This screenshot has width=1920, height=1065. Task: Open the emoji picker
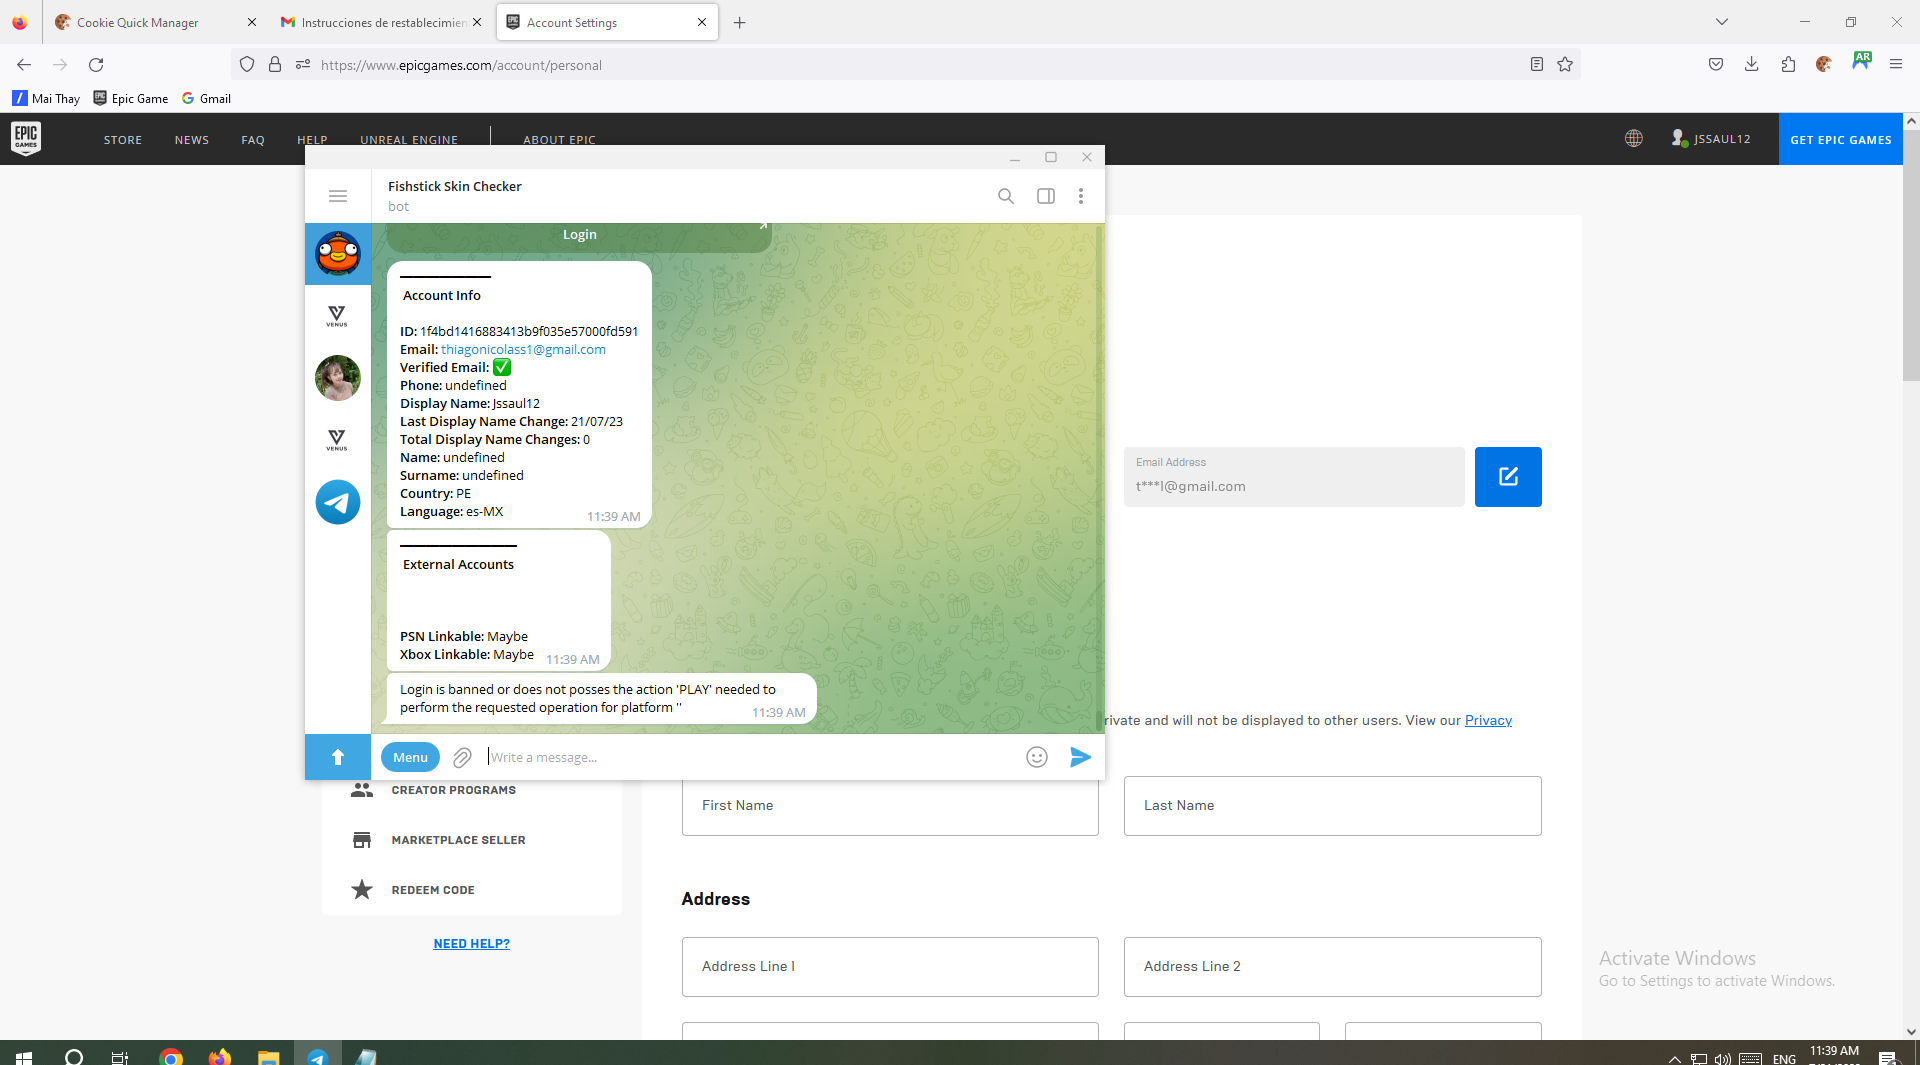[1037, 757]
